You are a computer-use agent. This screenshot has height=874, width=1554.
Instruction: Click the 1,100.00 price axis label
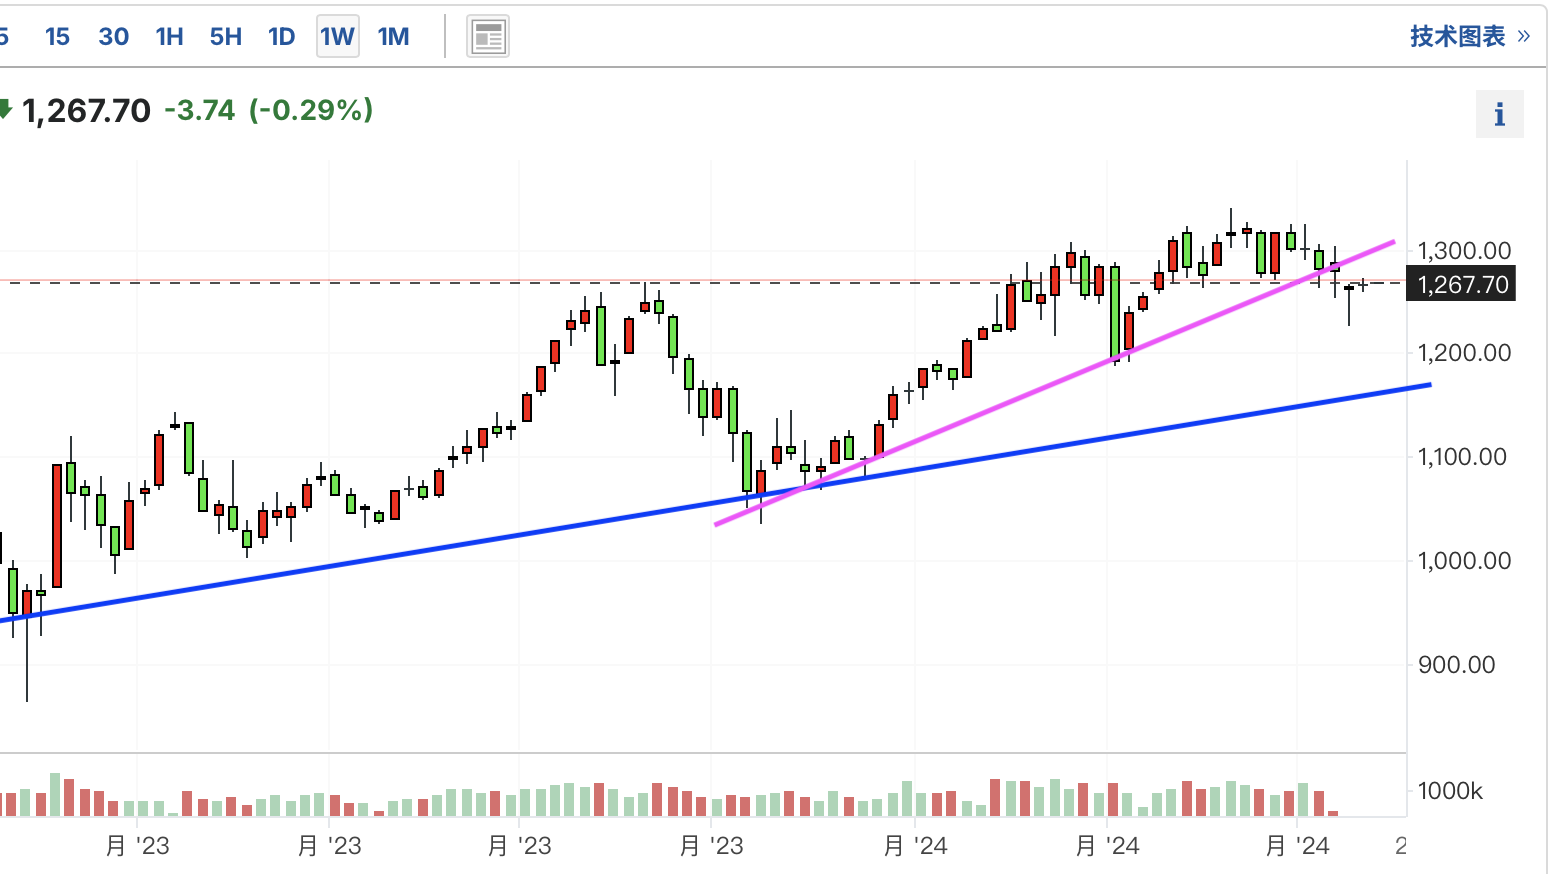pyautogui.click(x=1462, y=456)
